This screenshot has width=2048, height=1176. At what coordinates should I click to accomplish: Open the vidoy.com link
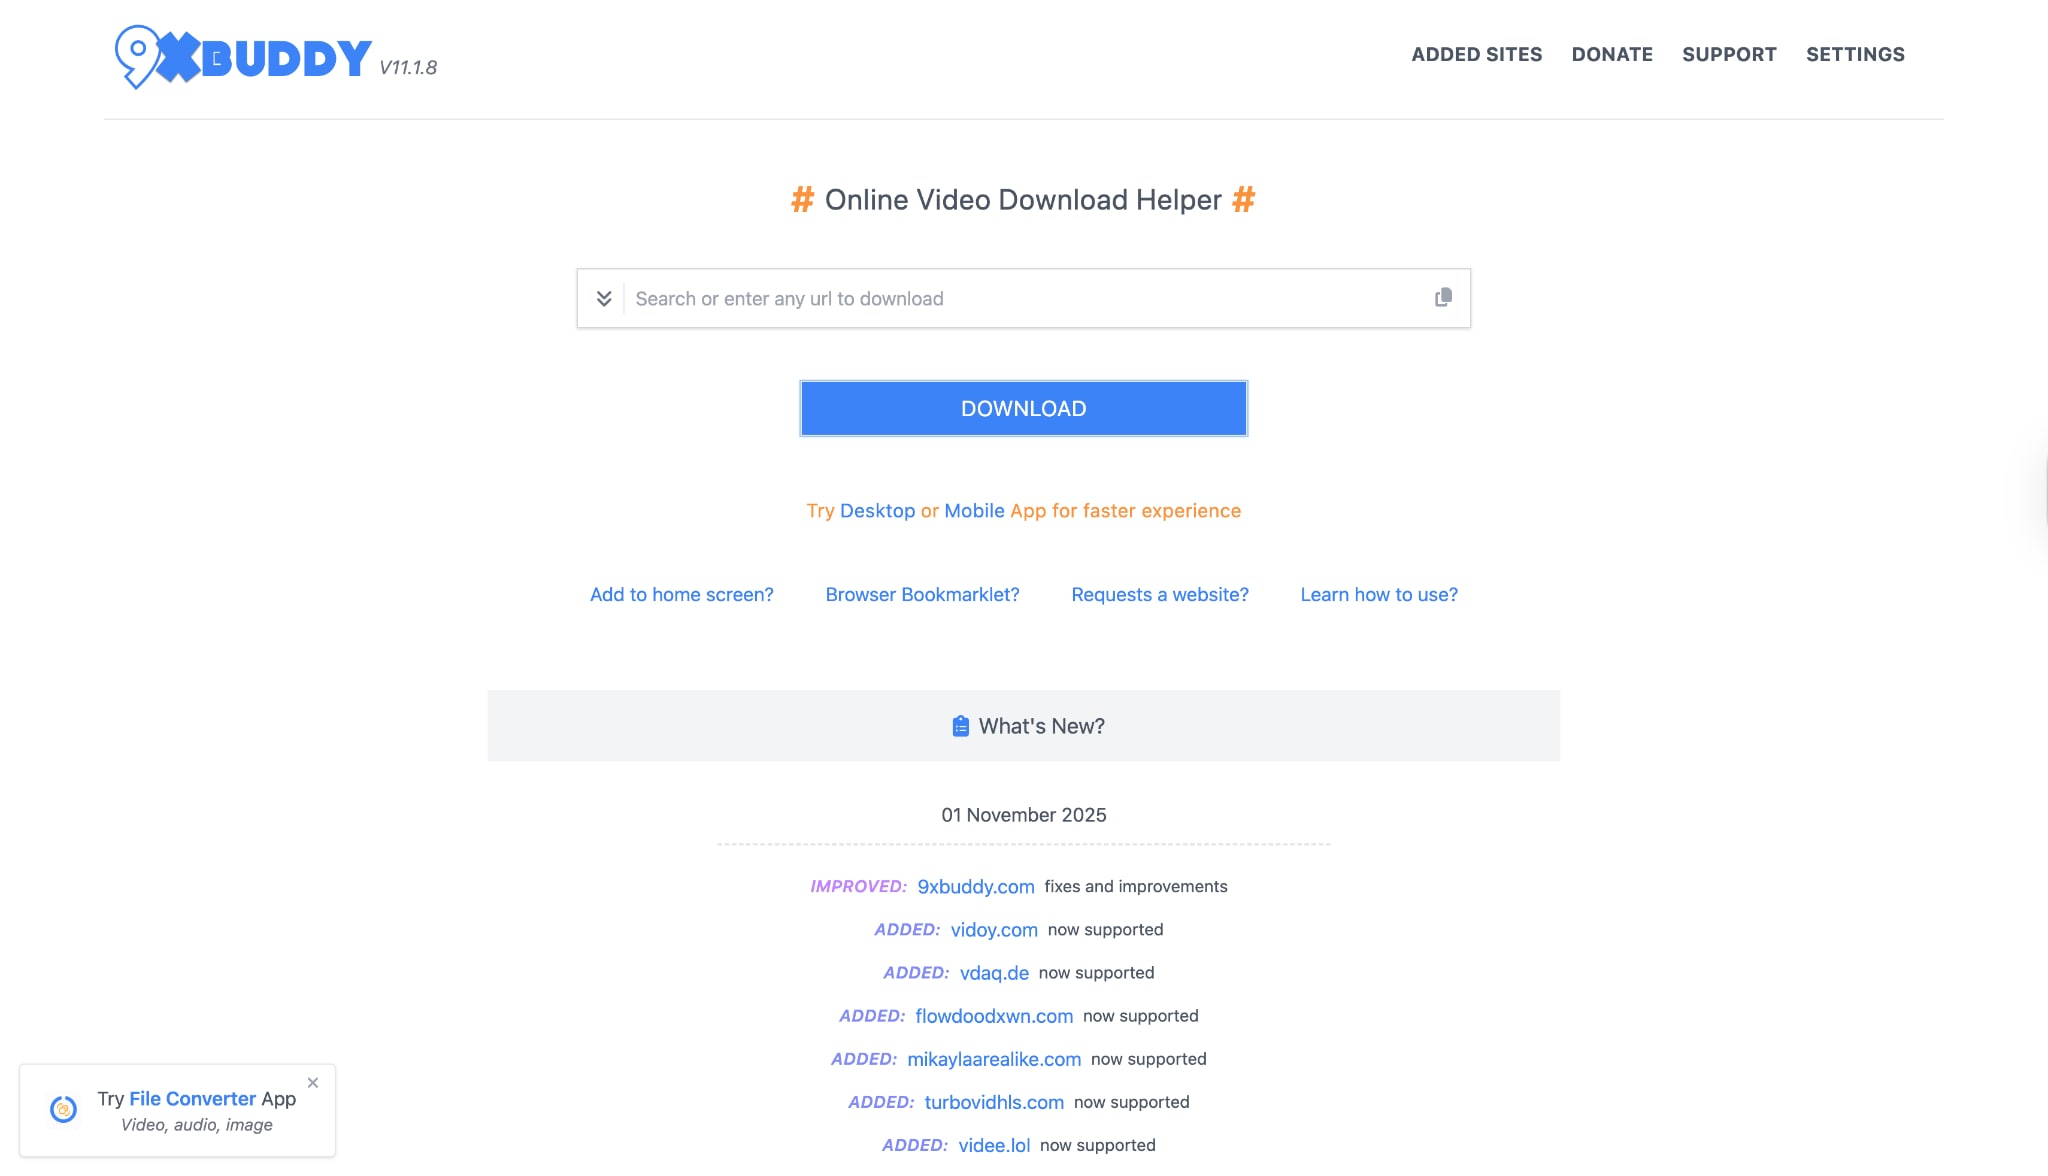(x=993, y=930)
